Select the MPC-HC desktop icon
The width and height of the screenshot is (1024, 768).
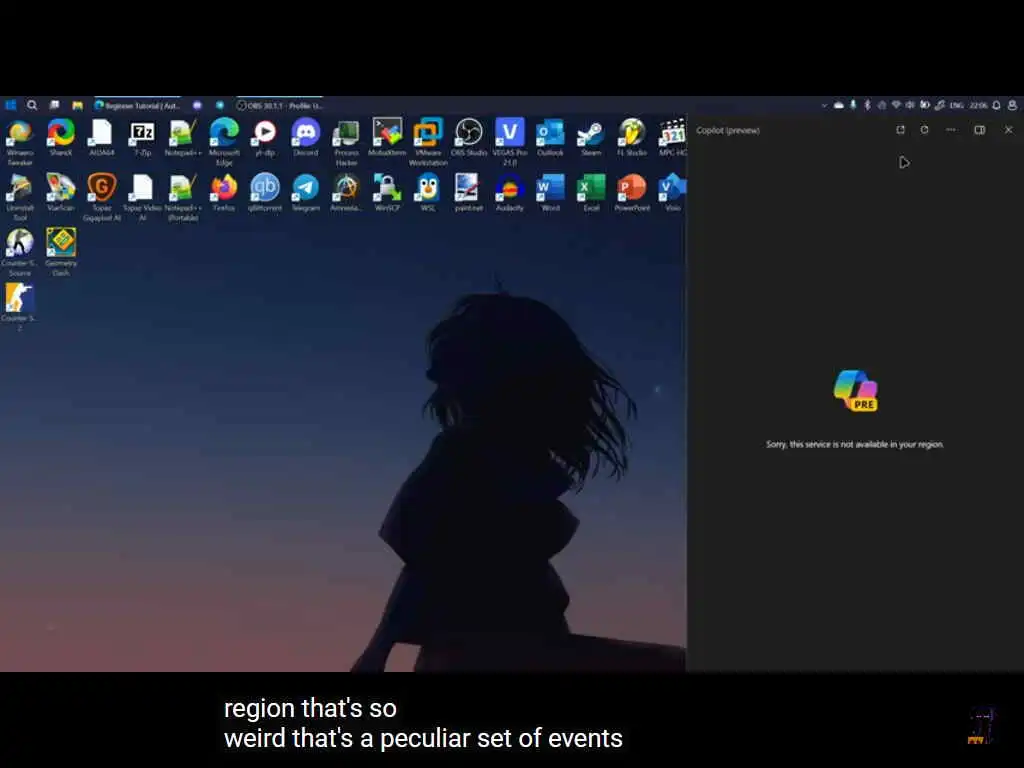pyautogui.click(x=673, y=137)
